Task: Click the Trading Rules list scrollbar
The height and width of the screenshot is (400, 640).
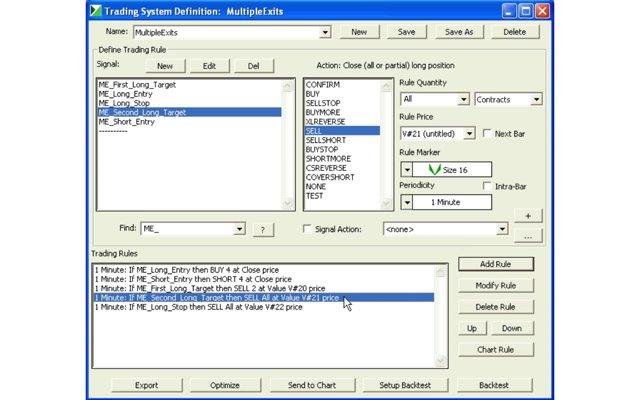Action: pyautogui.click(x=441, y=316)
